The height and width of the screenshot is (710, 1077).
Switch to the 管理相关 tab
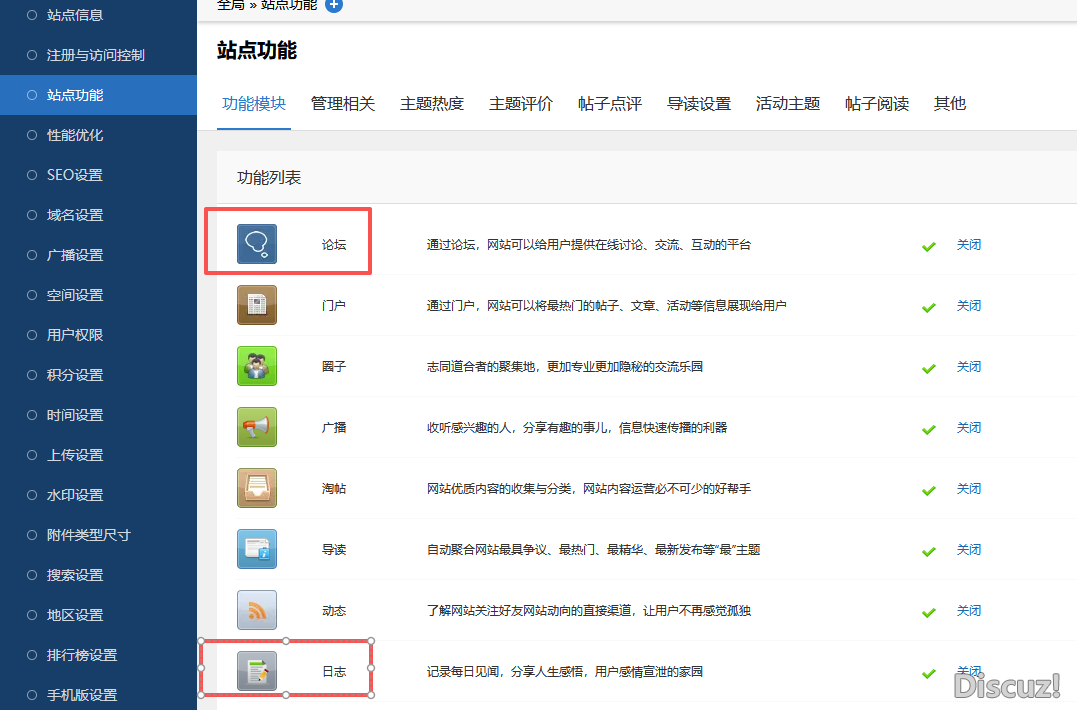pos(343,104)
